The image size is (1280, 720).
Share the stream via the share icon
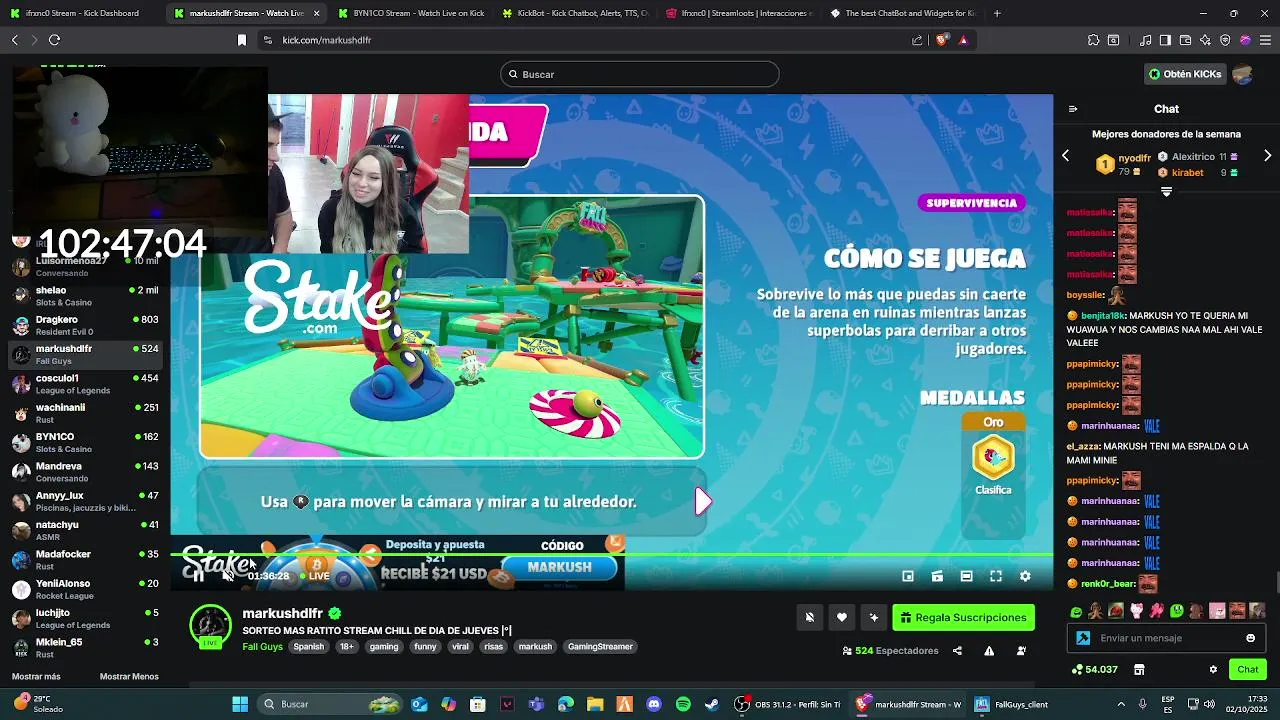pos(957,651)
